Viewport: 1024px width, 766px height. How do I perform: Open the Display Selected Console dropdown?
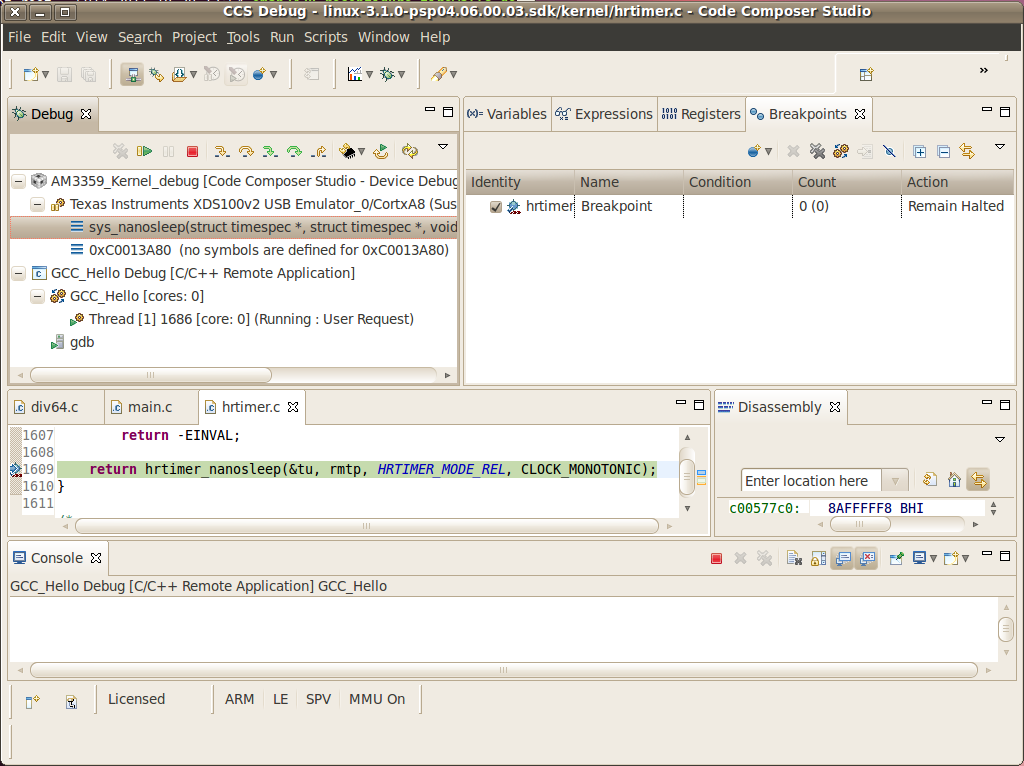pyautogui.click(x=933, y=558)
